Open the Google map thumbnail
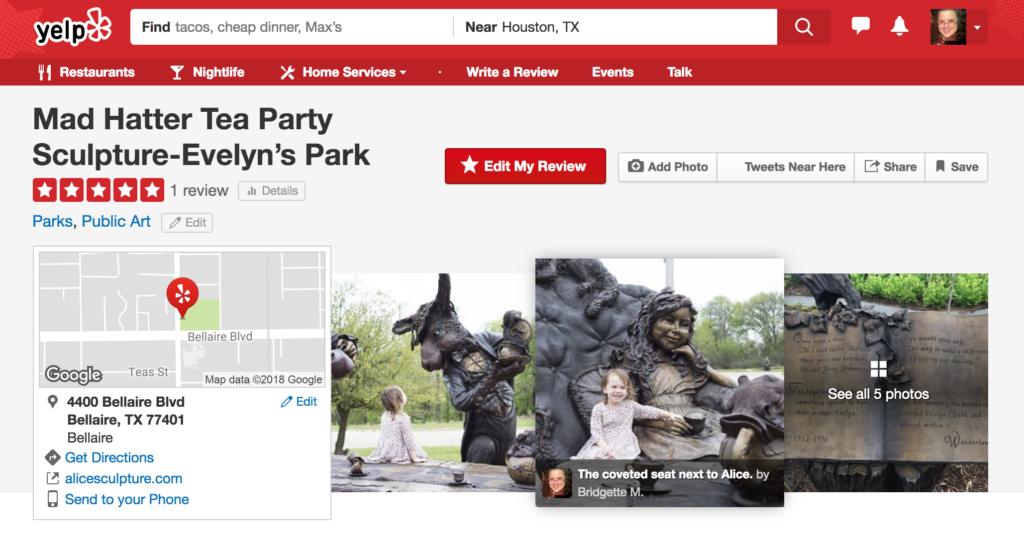 point(182,319)
